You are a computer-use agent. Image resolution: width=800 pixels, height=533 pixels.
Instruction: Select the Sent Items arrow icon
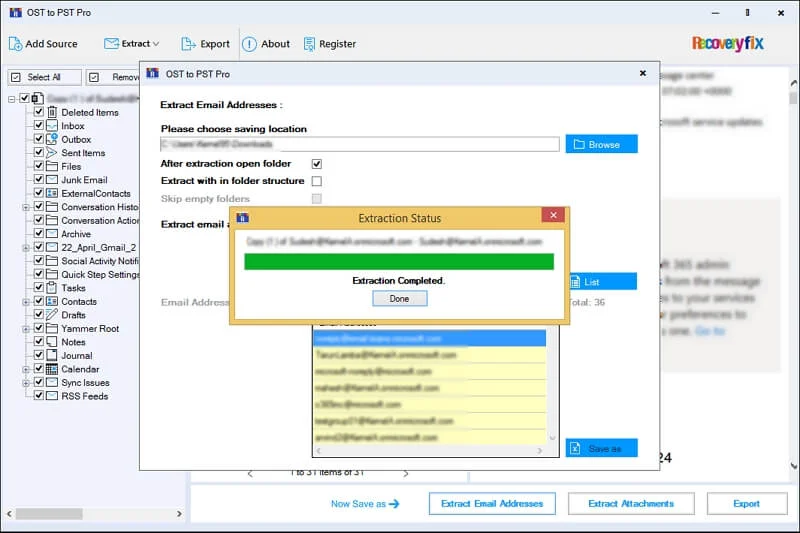coord(52,153)
